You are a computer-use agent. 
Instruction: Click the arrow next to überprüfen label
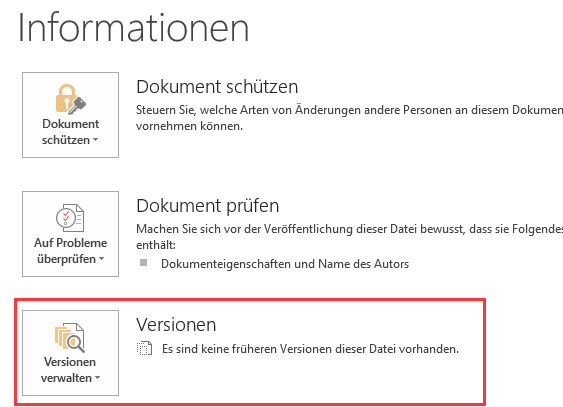point(102,259)
